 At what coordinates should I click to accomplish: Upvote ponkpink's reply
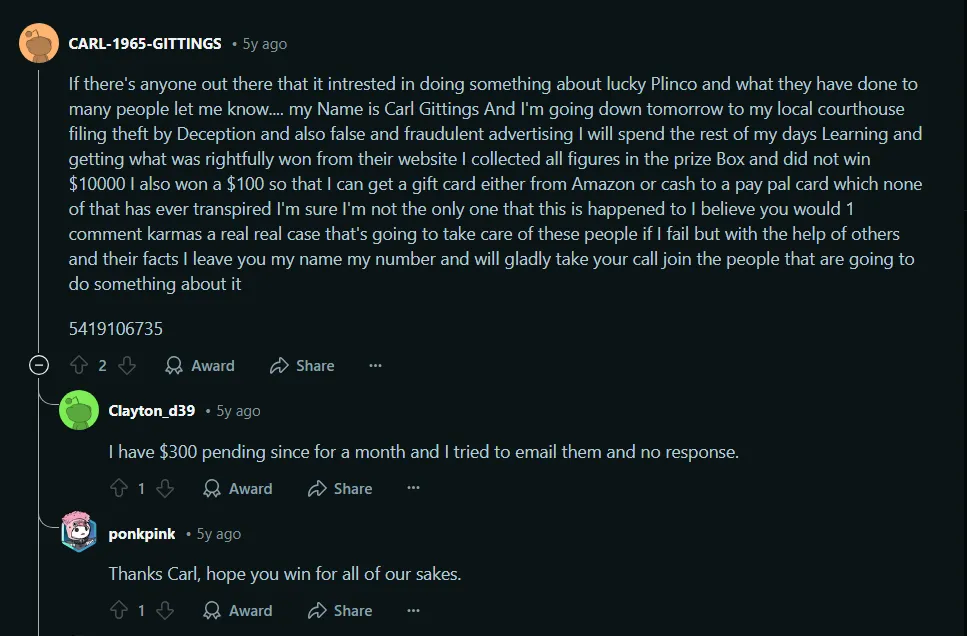pyautogui.click(x=118, y=610)
